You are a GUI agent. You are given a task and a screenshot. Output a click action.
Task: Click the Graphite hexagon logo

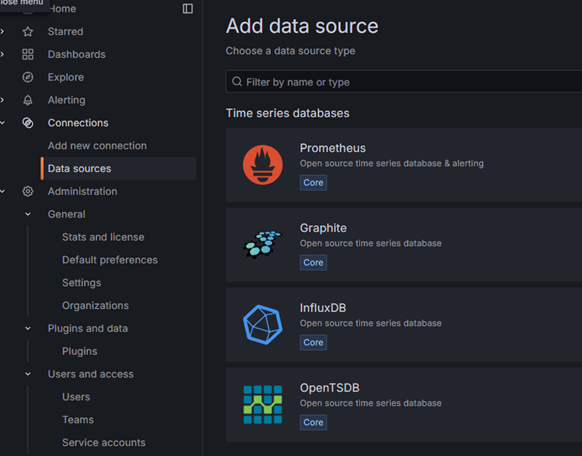pos(263,244)
